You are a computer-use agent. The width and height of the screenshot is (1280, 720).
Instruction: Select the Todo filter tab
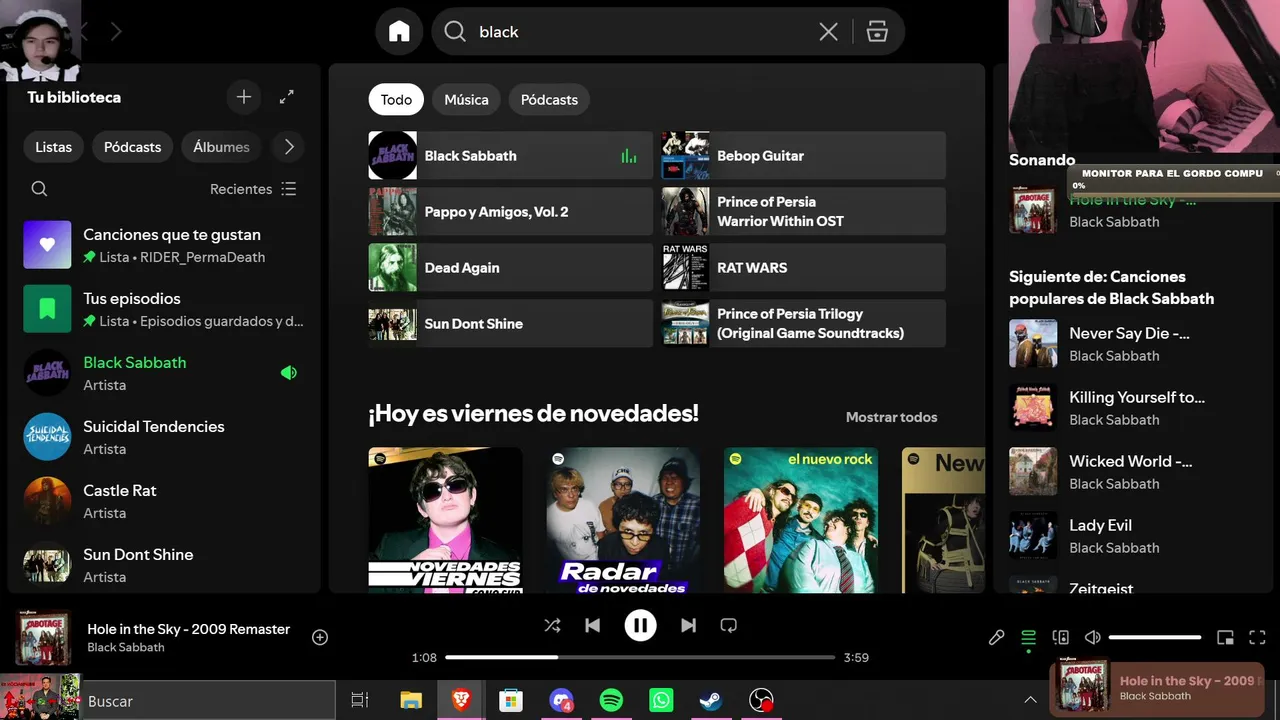point(396,100)
